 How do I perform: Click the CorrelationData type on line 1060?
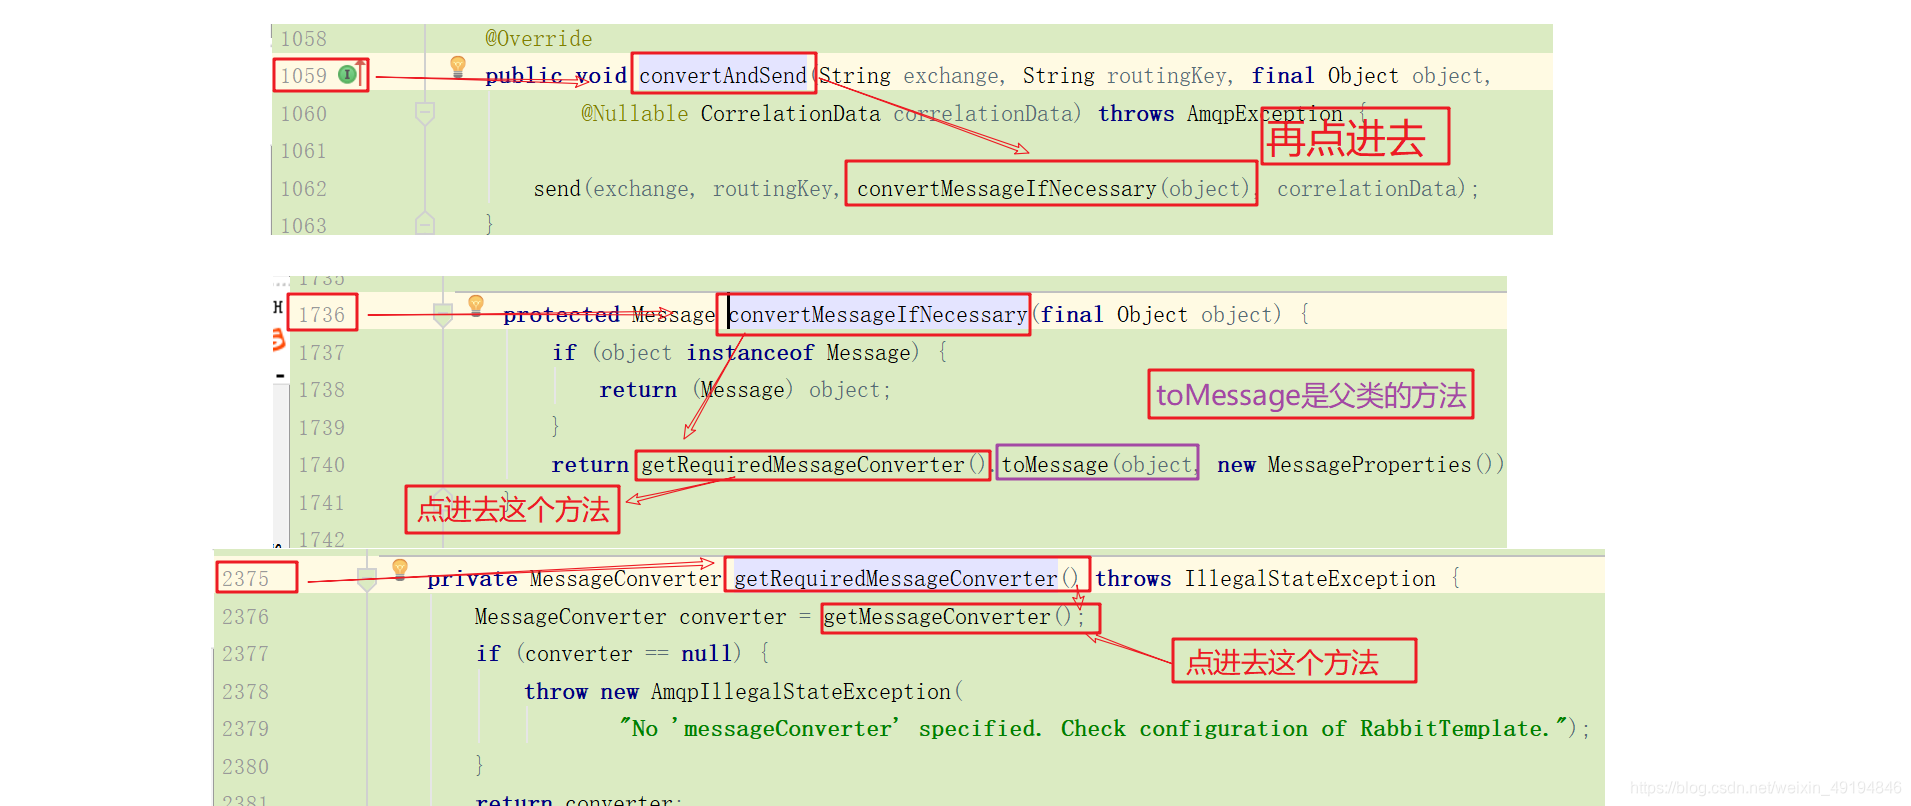[790, 114]
